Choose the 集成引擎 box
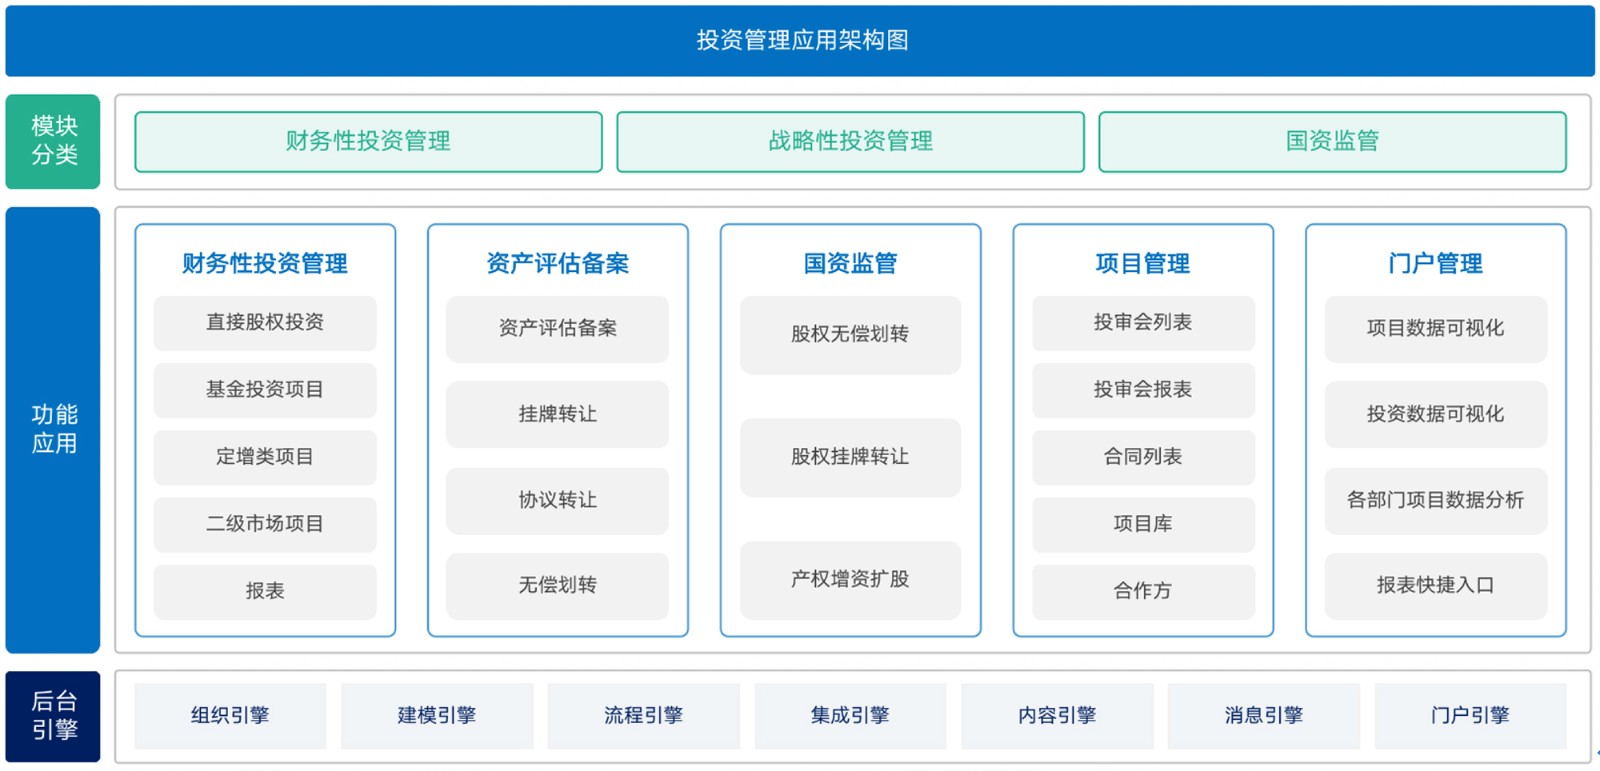The height and width of the screenshot is (771, 1600). click(x=850, y=716)
